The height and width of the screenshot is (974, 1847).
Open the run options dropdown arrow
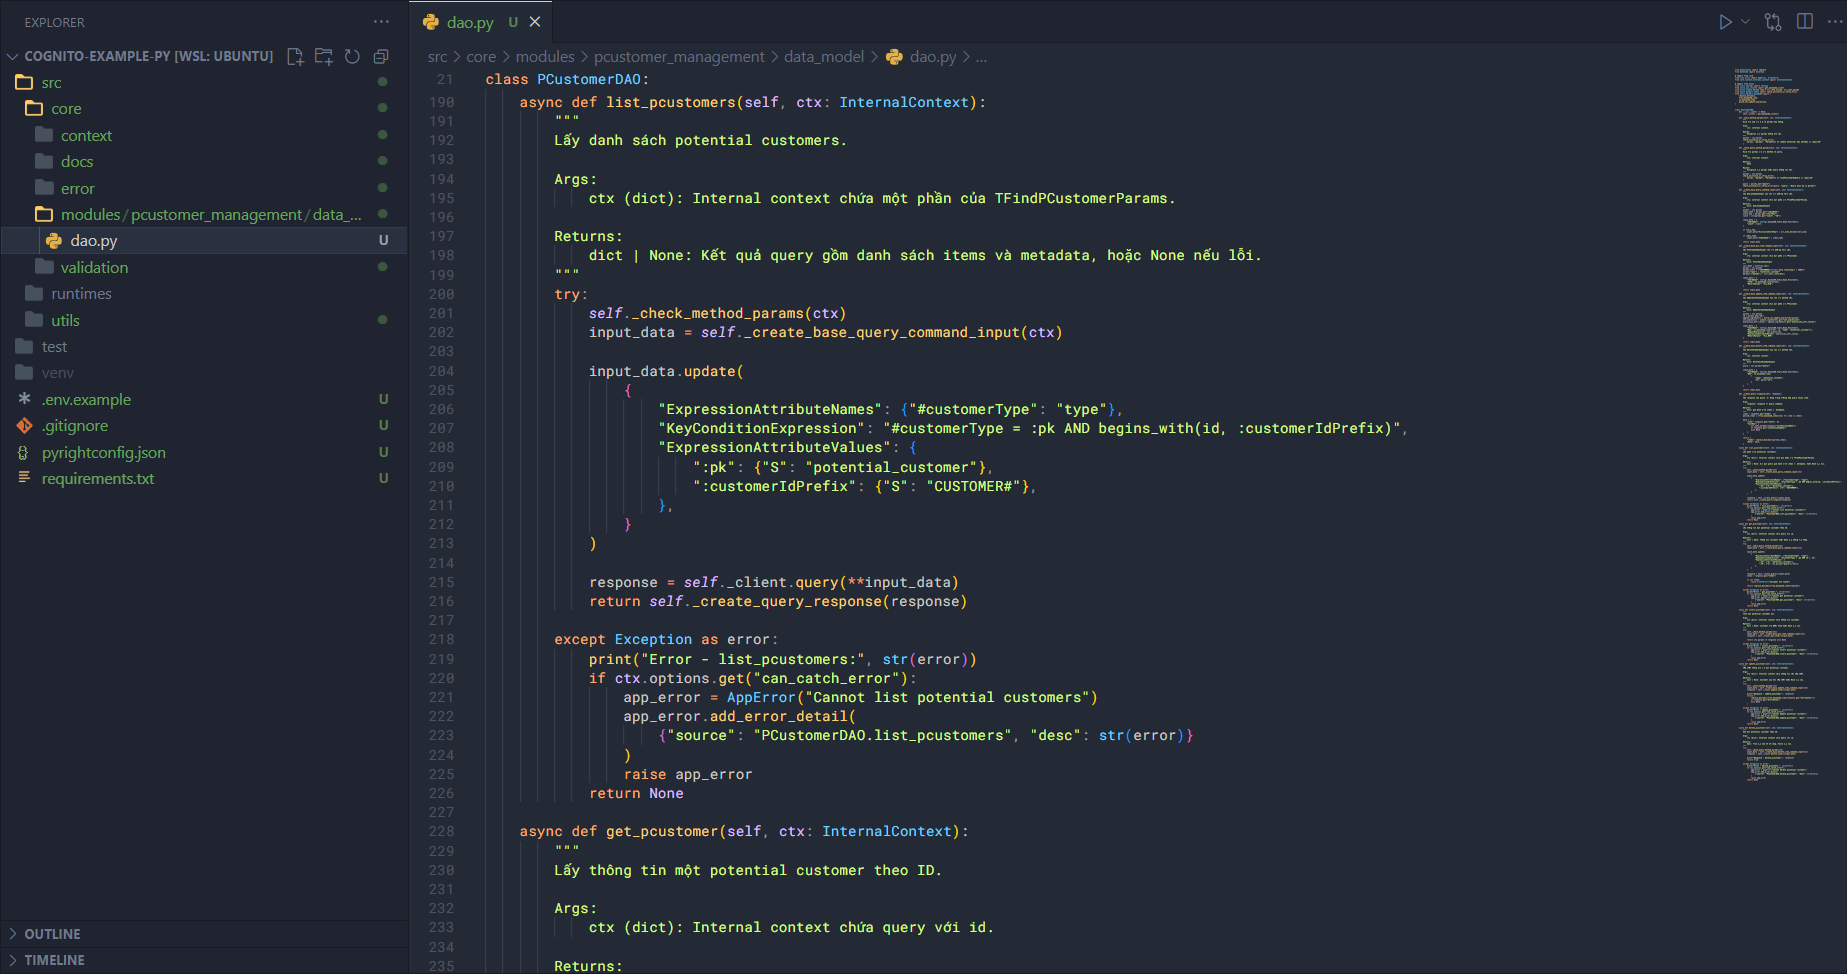point(1746,22)
